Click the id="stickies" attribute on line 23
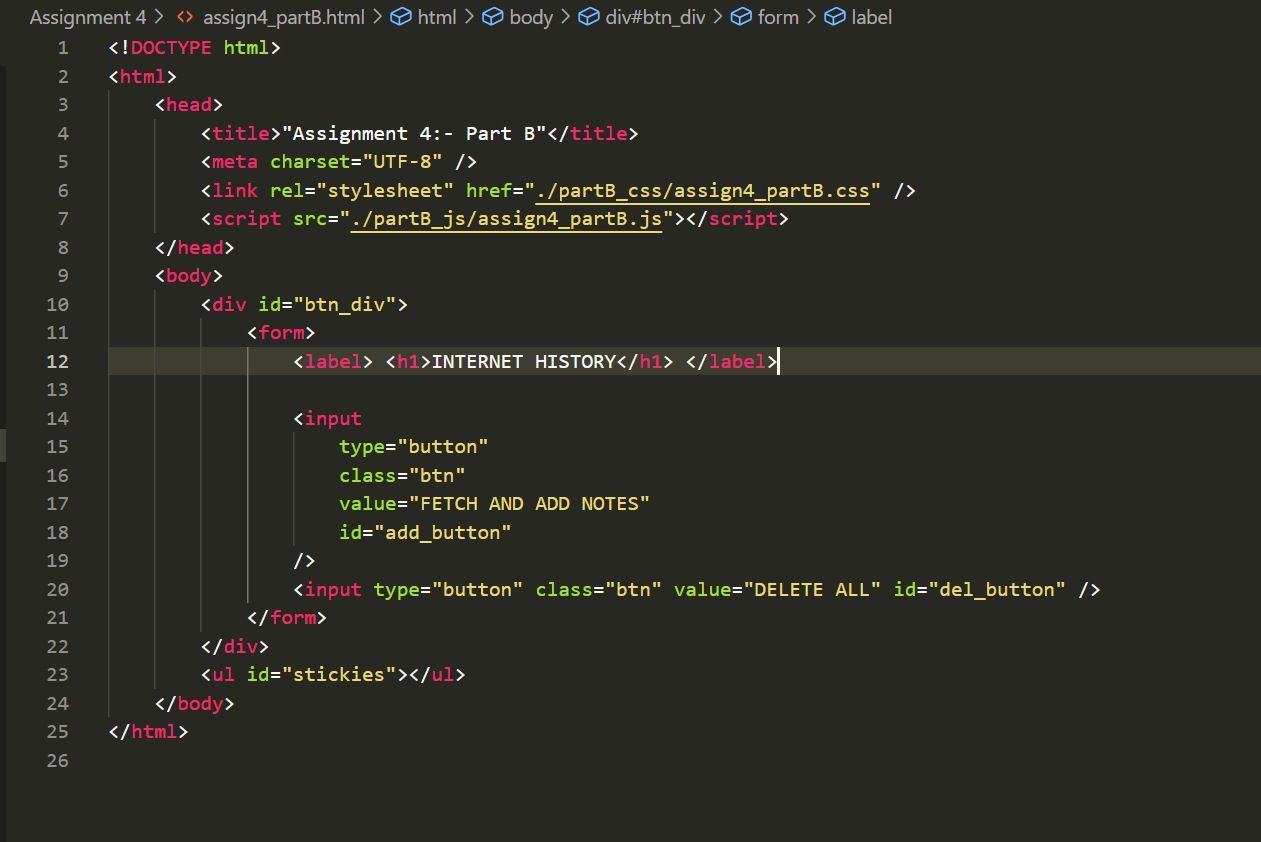Image resolution: width=1261 pixels, height=842 pixels. [320, 674]
